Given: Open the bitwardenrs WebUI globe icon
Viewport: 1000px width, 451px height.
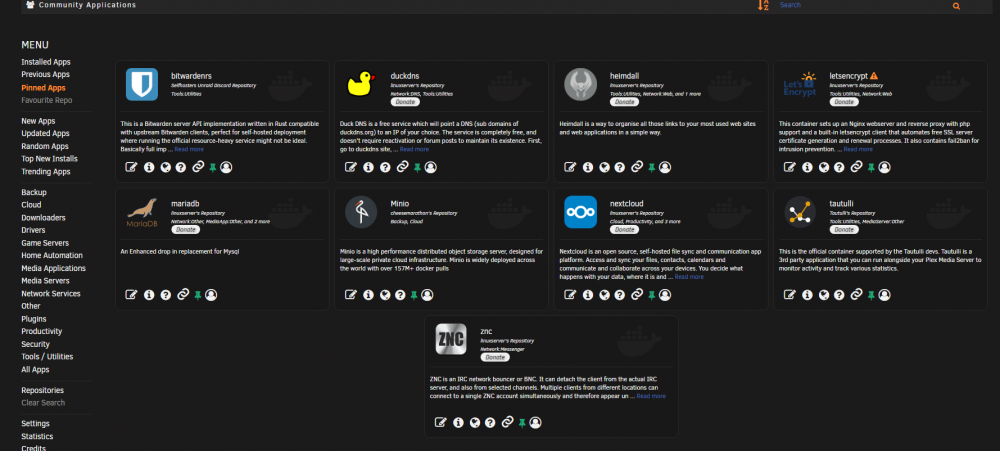Looking at the screenshot, I should tap(166, 167).
